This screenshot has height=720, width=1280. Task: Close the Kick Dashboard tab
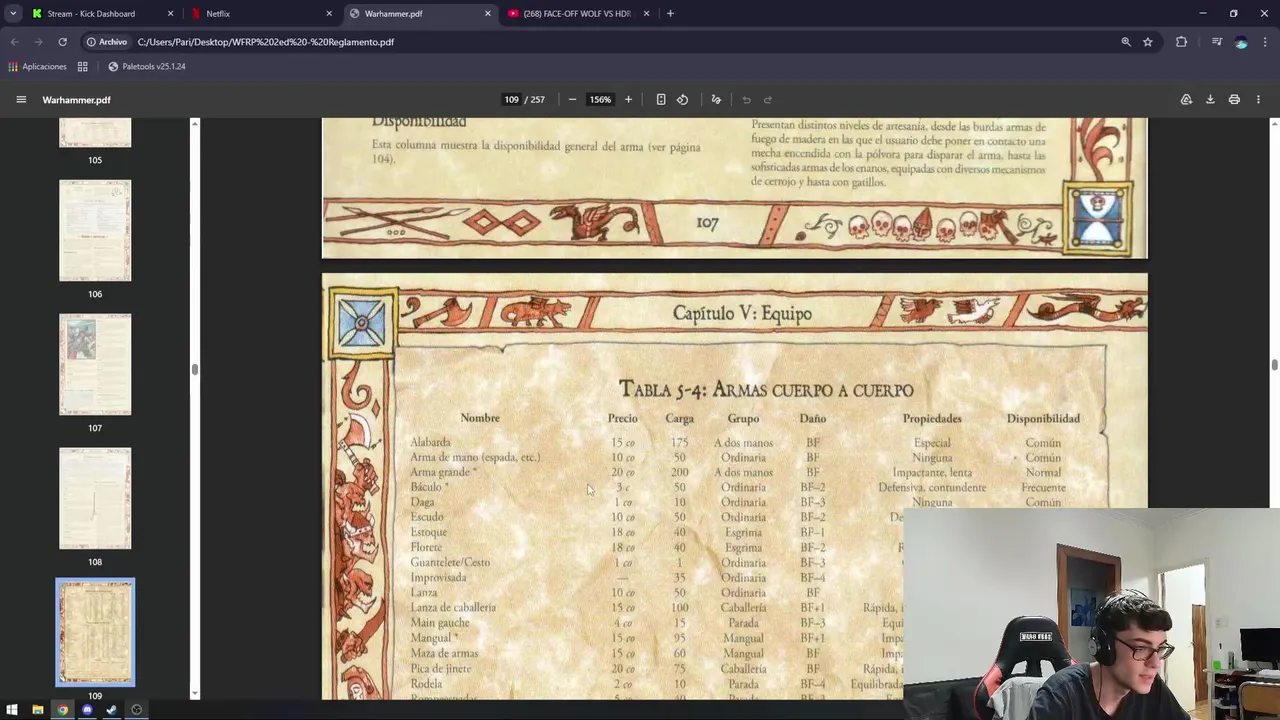[170, 13]
